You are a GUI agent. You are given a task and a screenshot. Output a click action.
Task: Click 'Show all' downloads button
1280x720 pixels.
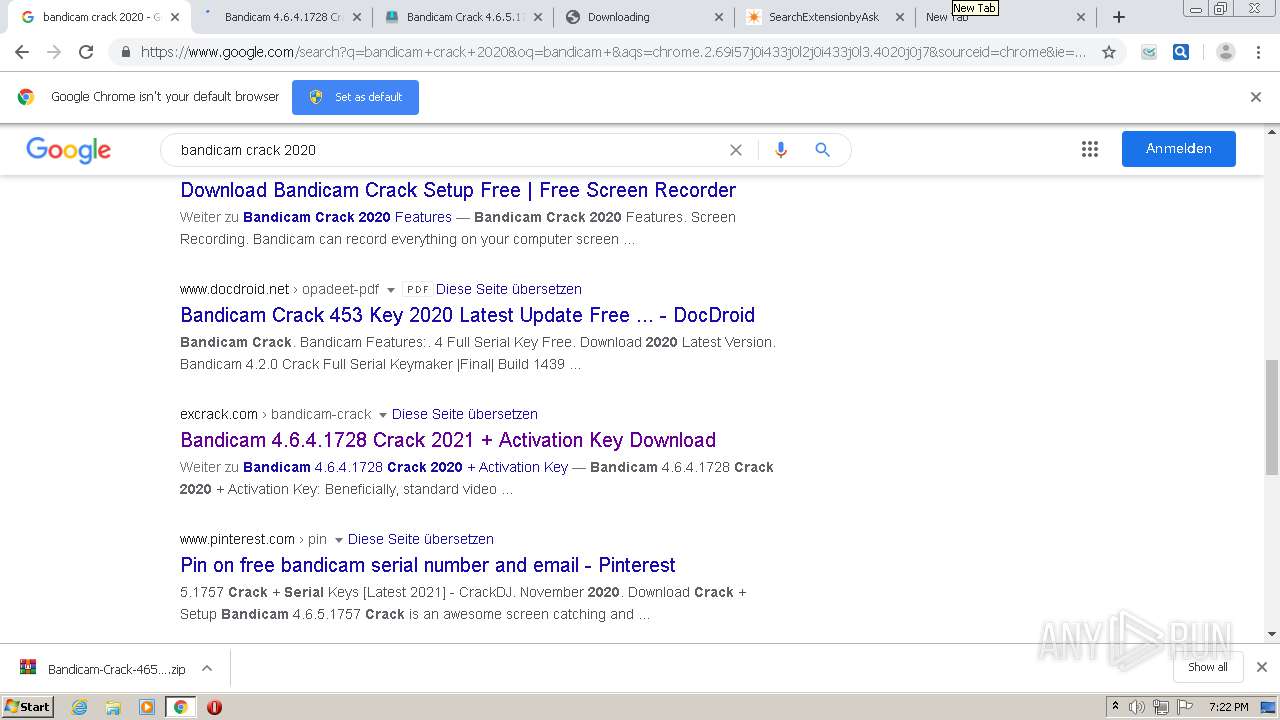[x=1207, y=667]
